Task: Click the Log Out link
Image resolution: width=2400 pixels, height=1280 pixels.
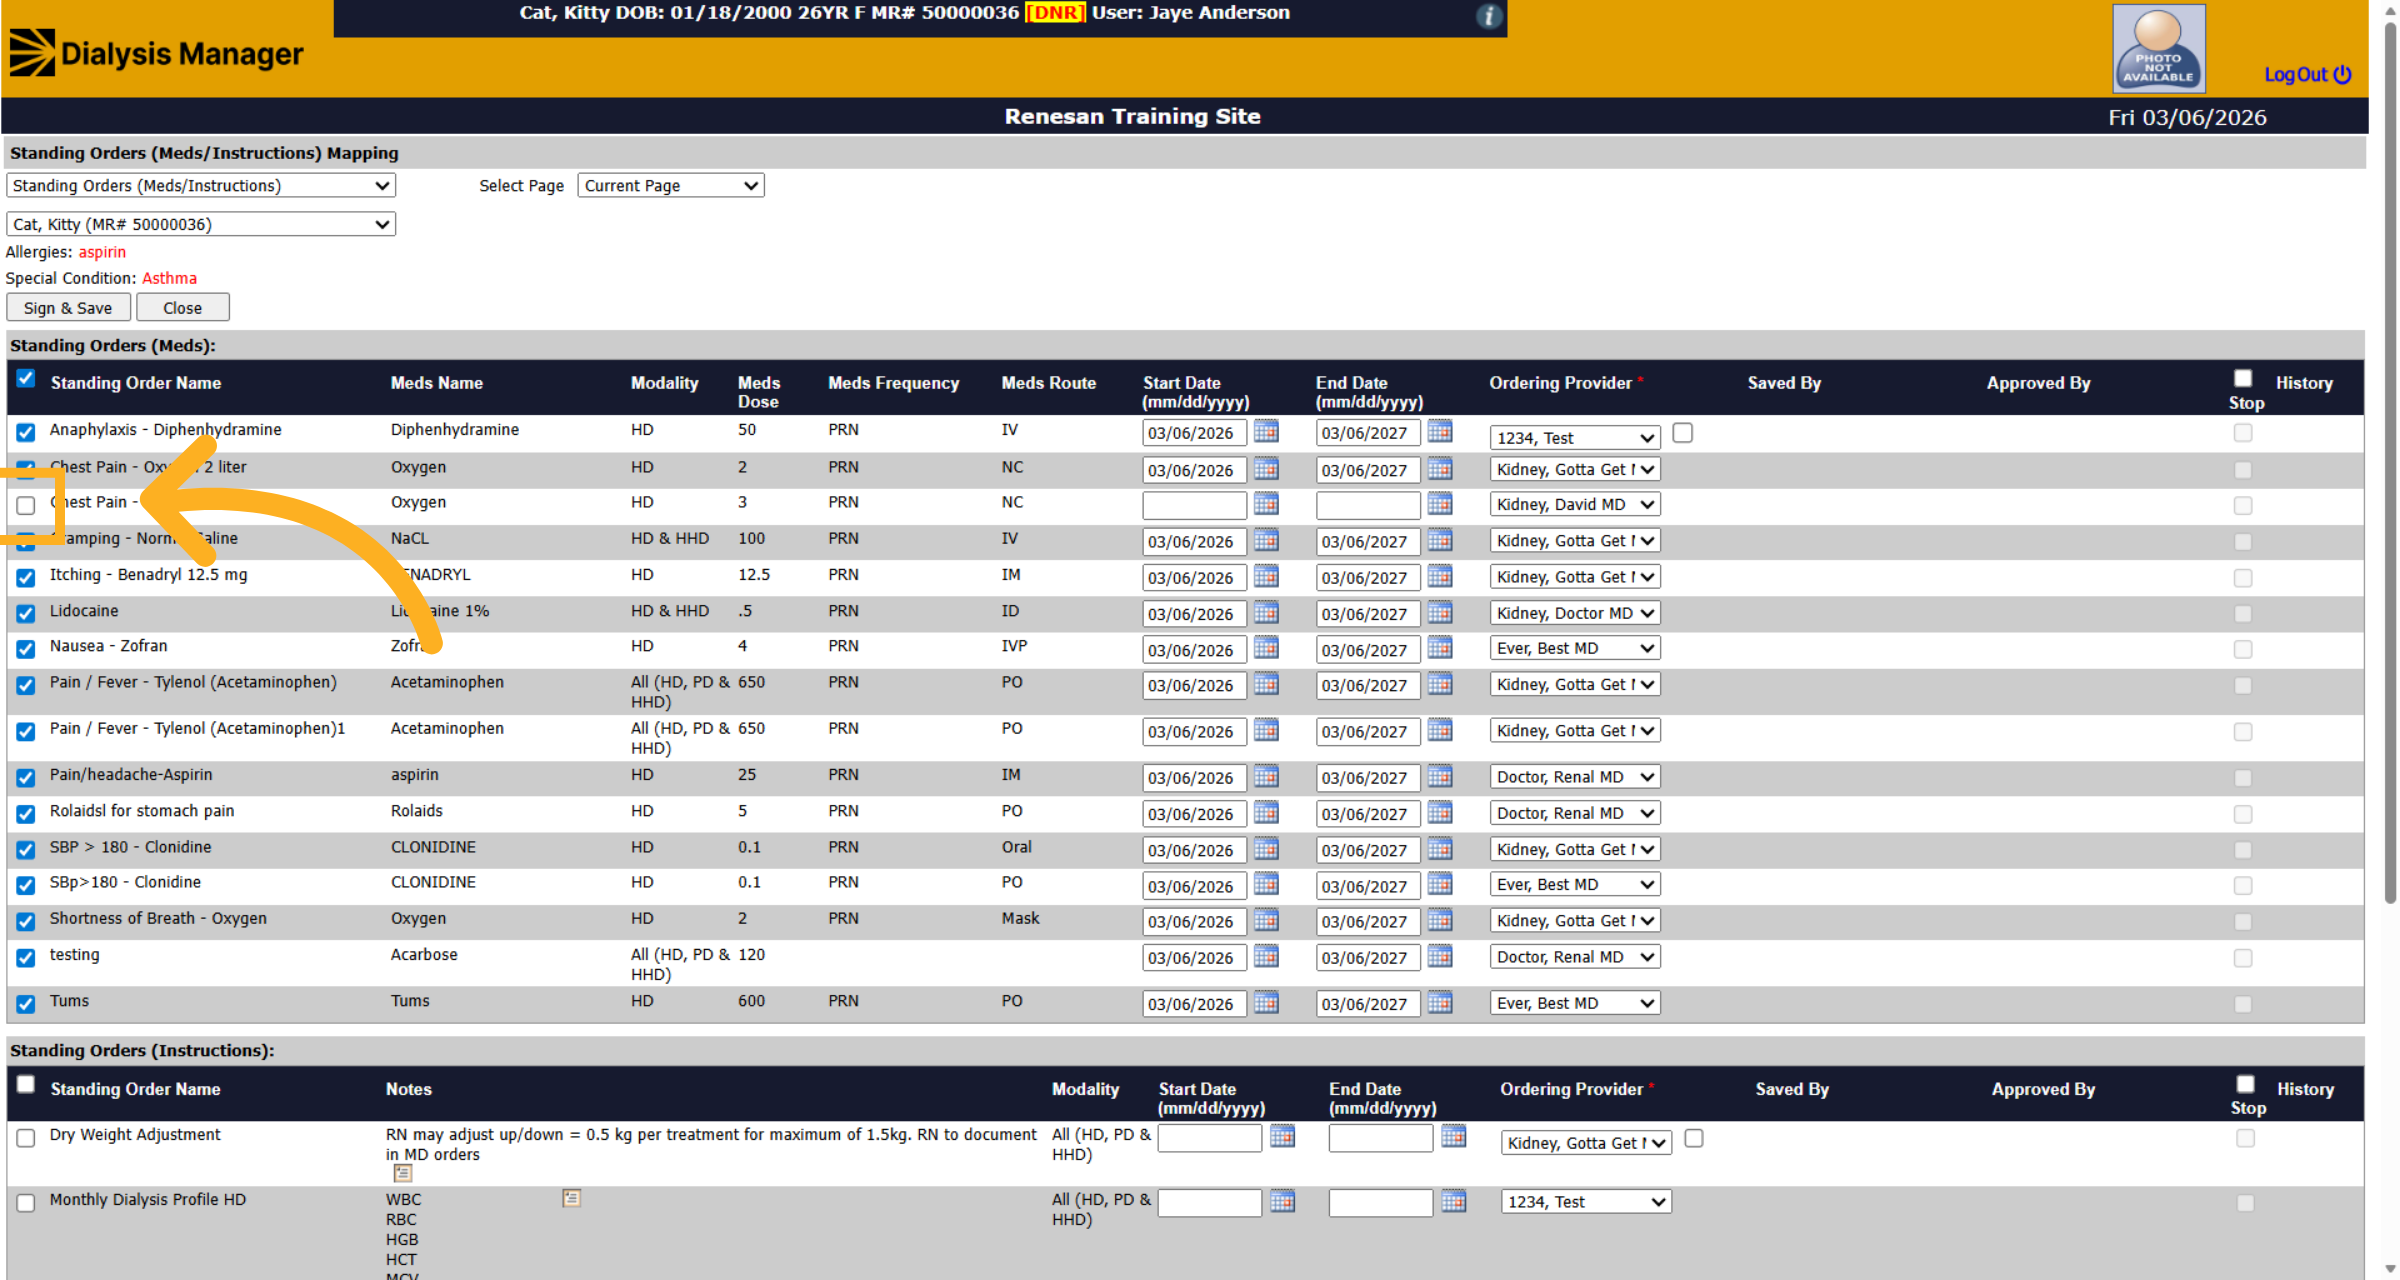Action: point(2296,75)
